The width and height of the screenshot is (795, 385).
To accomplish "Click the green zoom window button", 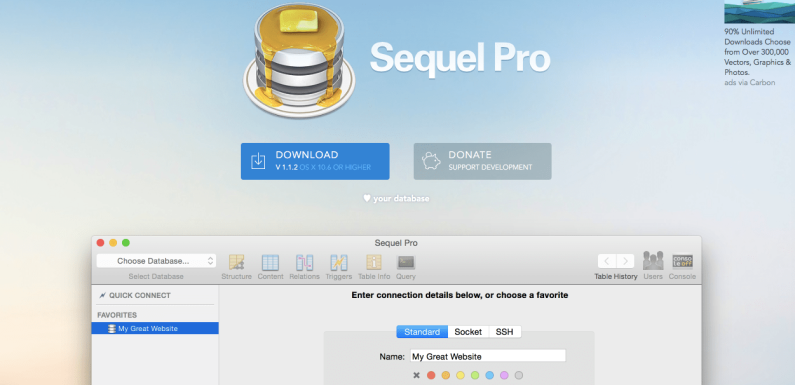I will [126, 243].
